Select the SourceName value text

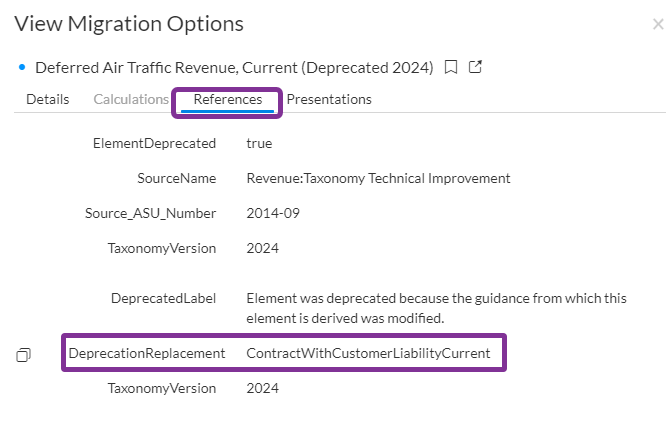378,178
